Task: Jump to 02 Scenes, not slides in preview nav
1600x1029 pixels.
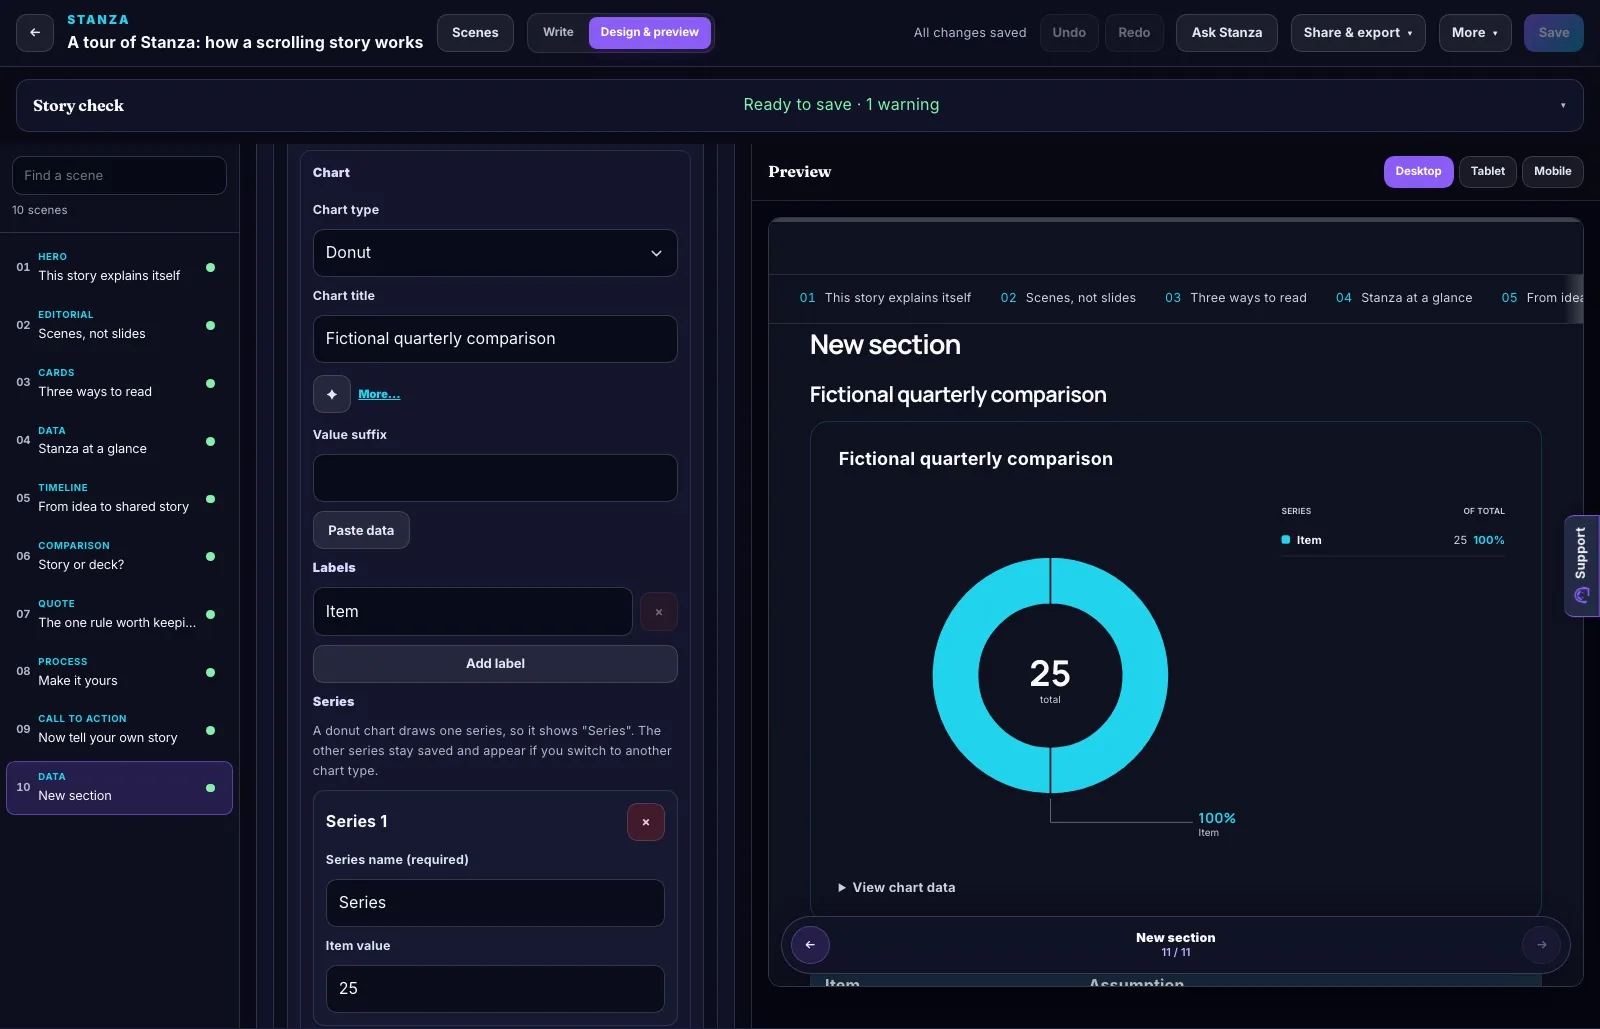Action: pos(1068,298)
